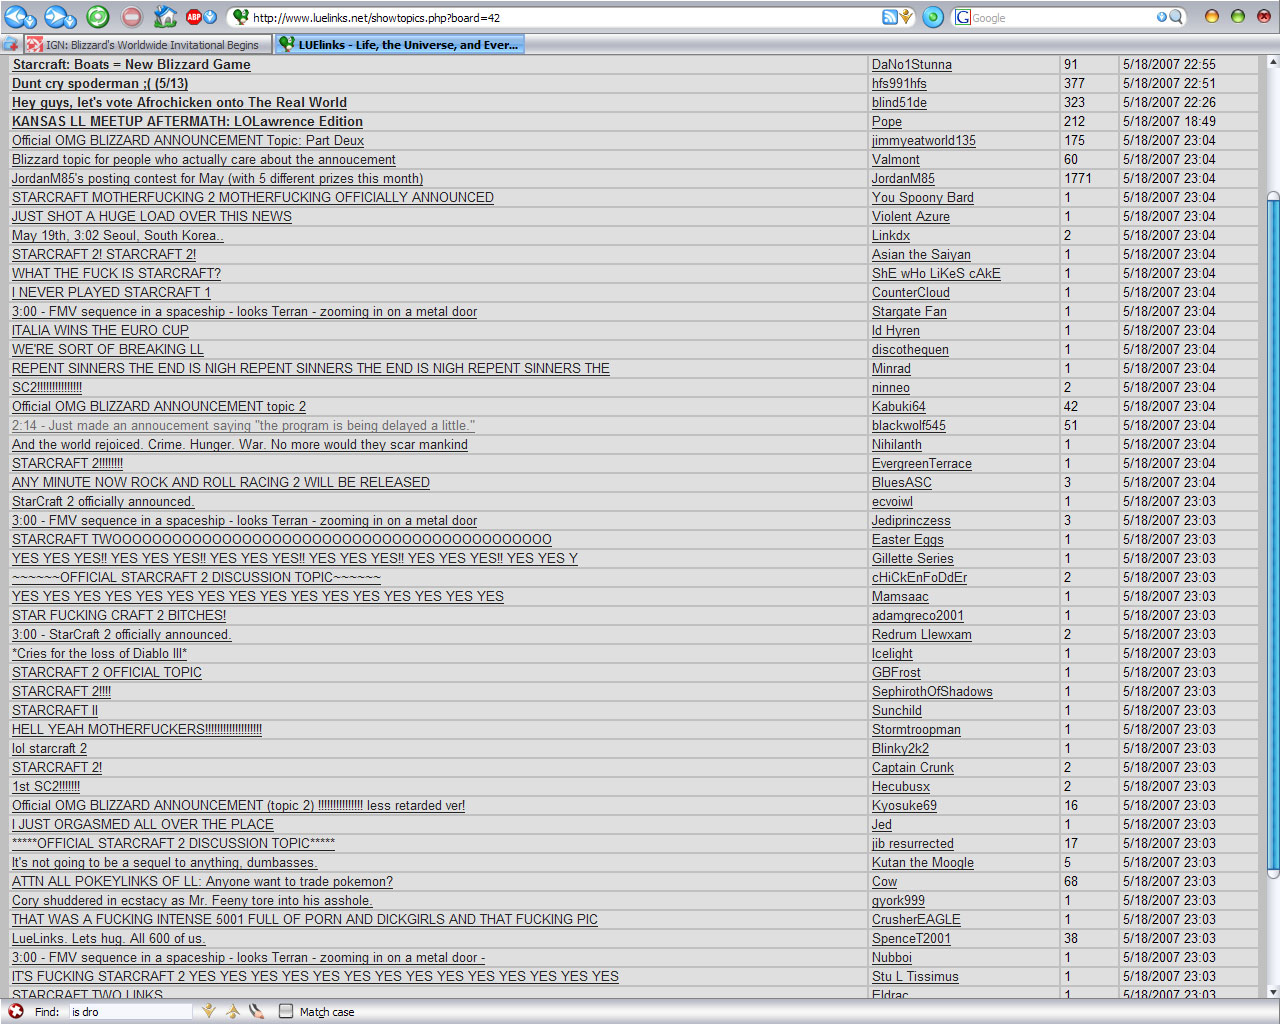Screen dimensions: 1280x1024
Task: Click the blue Go button next to address bar
Action: click(933, 17)
